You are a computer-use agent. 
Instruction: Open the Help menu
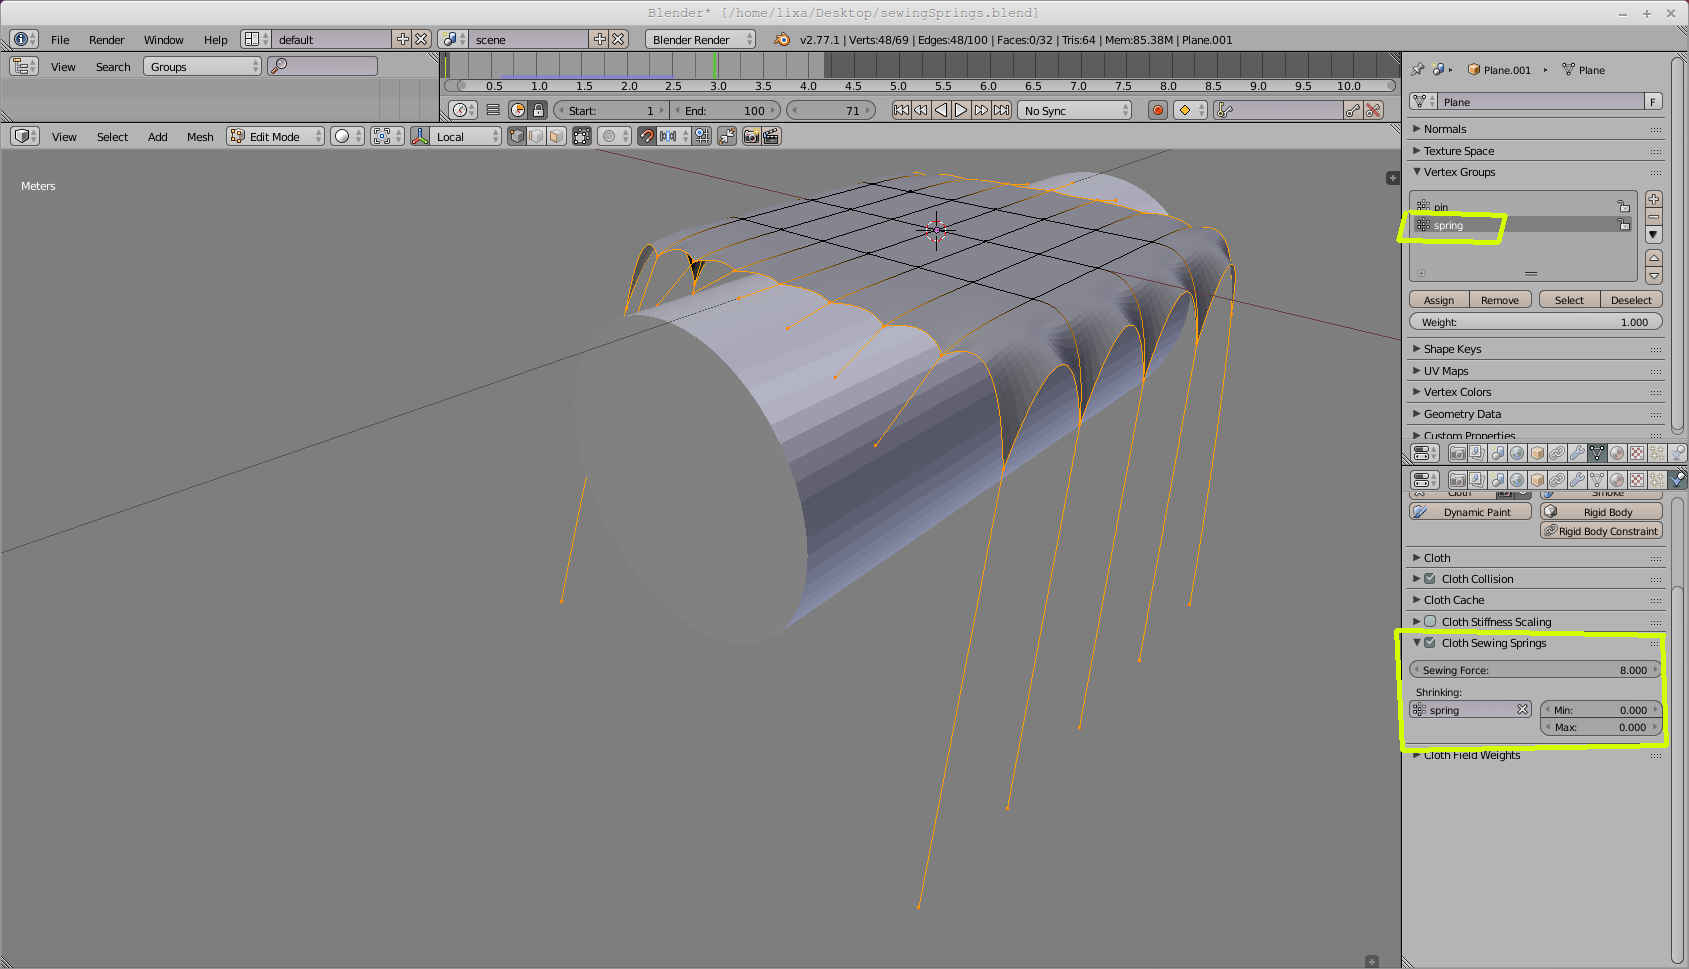pyautogui.click(x=215, y=40)
